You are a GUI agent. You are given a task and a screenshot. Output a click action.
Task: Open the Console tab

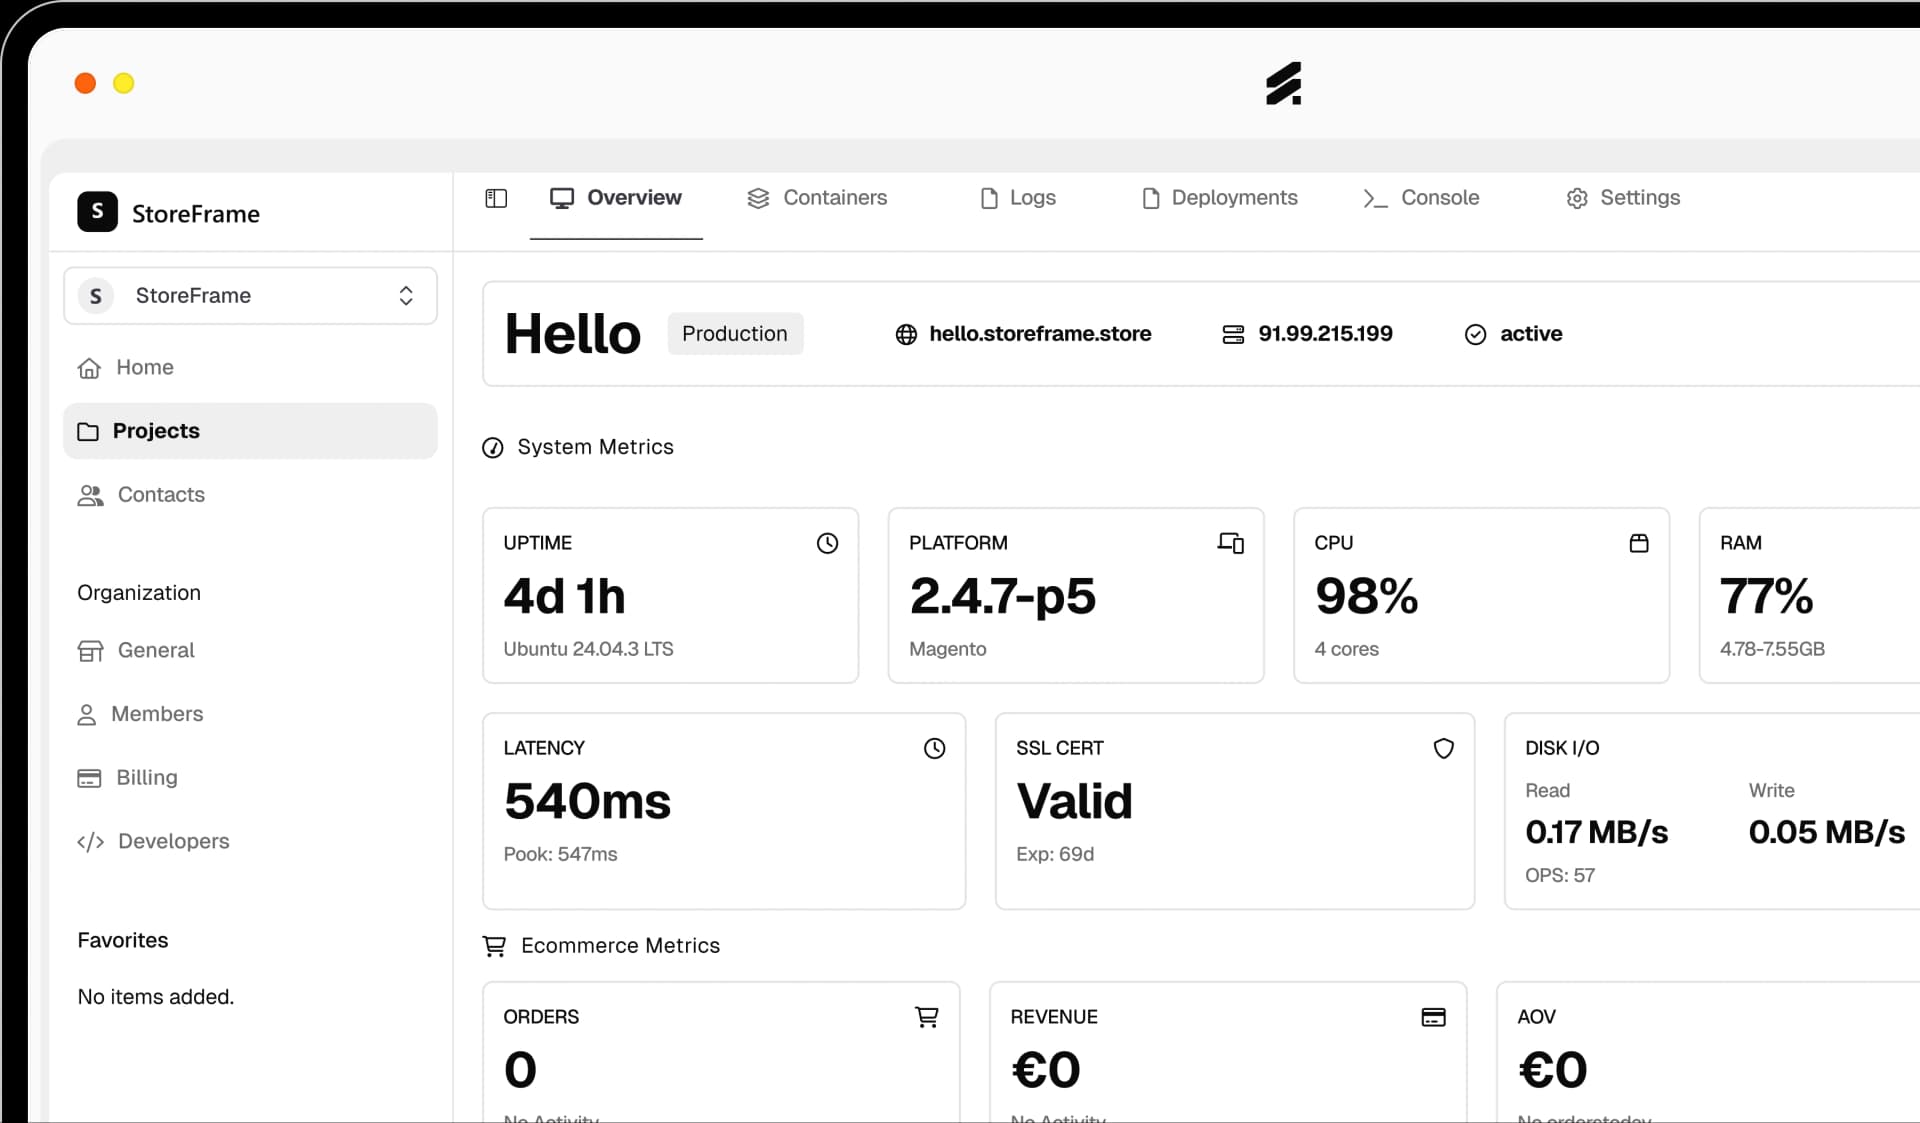pyautogui.click(x=1421, y=198)
